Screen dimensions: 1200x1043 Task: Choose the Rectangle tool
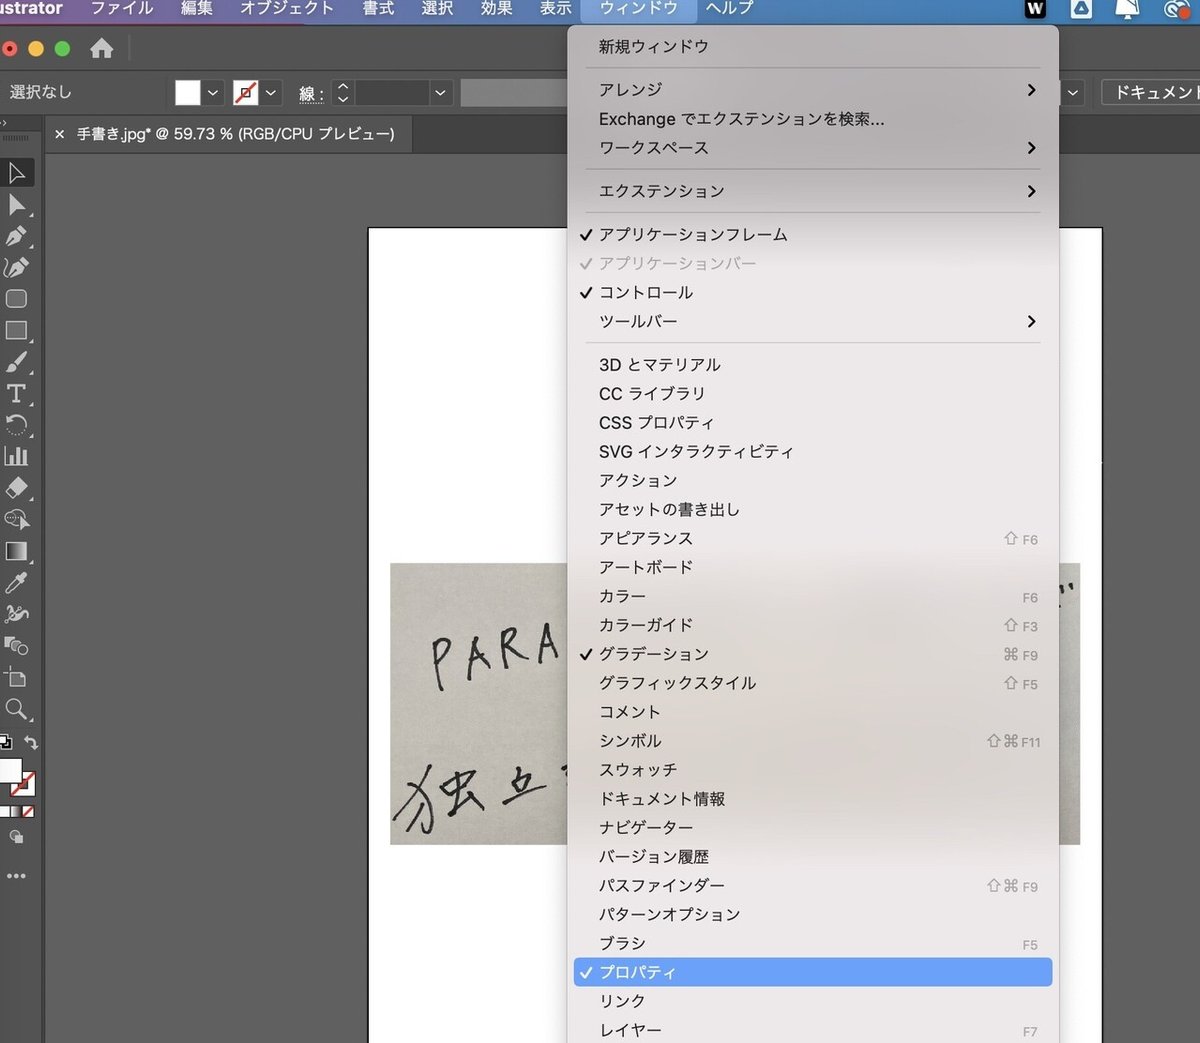point(16,330)
